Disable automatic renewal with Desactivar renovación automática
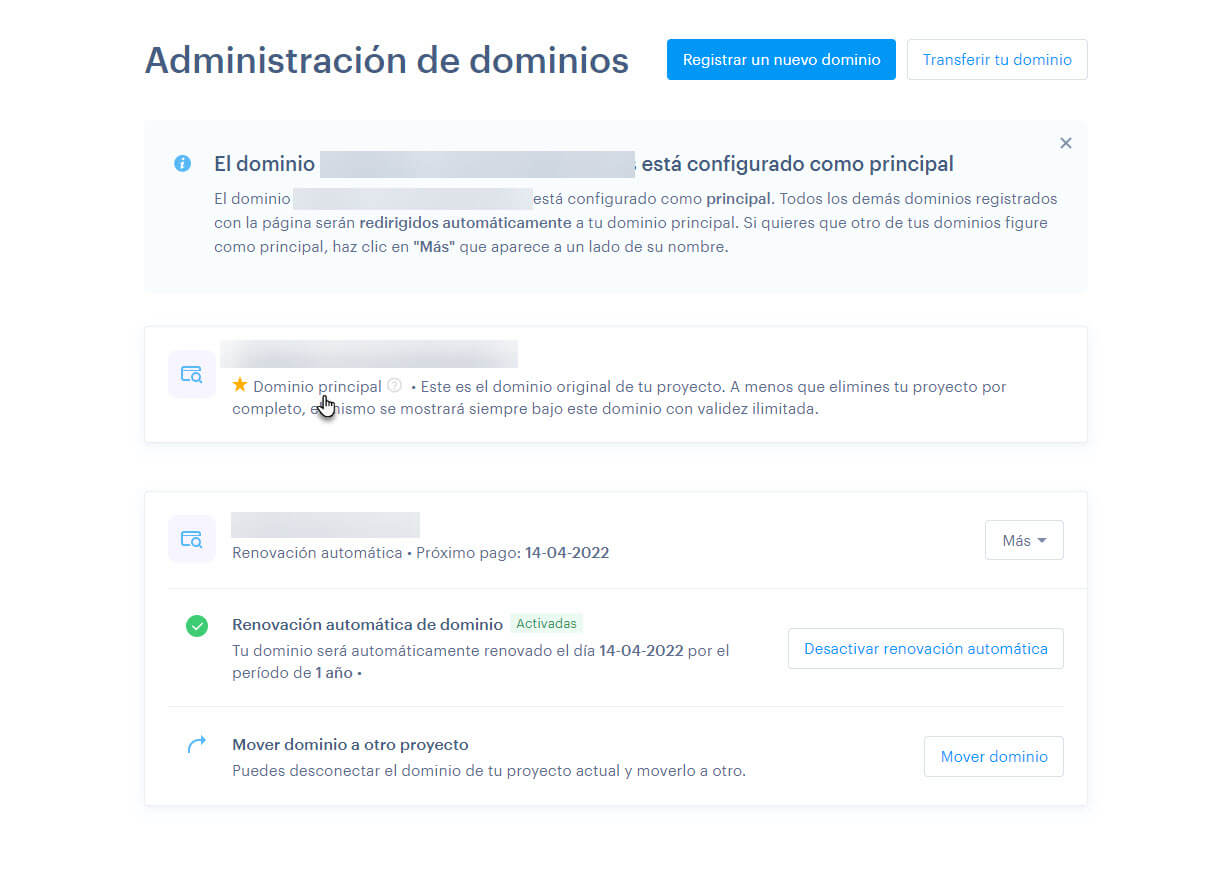The height and width of the screenshot is (885, 1205). coord(925,648)
